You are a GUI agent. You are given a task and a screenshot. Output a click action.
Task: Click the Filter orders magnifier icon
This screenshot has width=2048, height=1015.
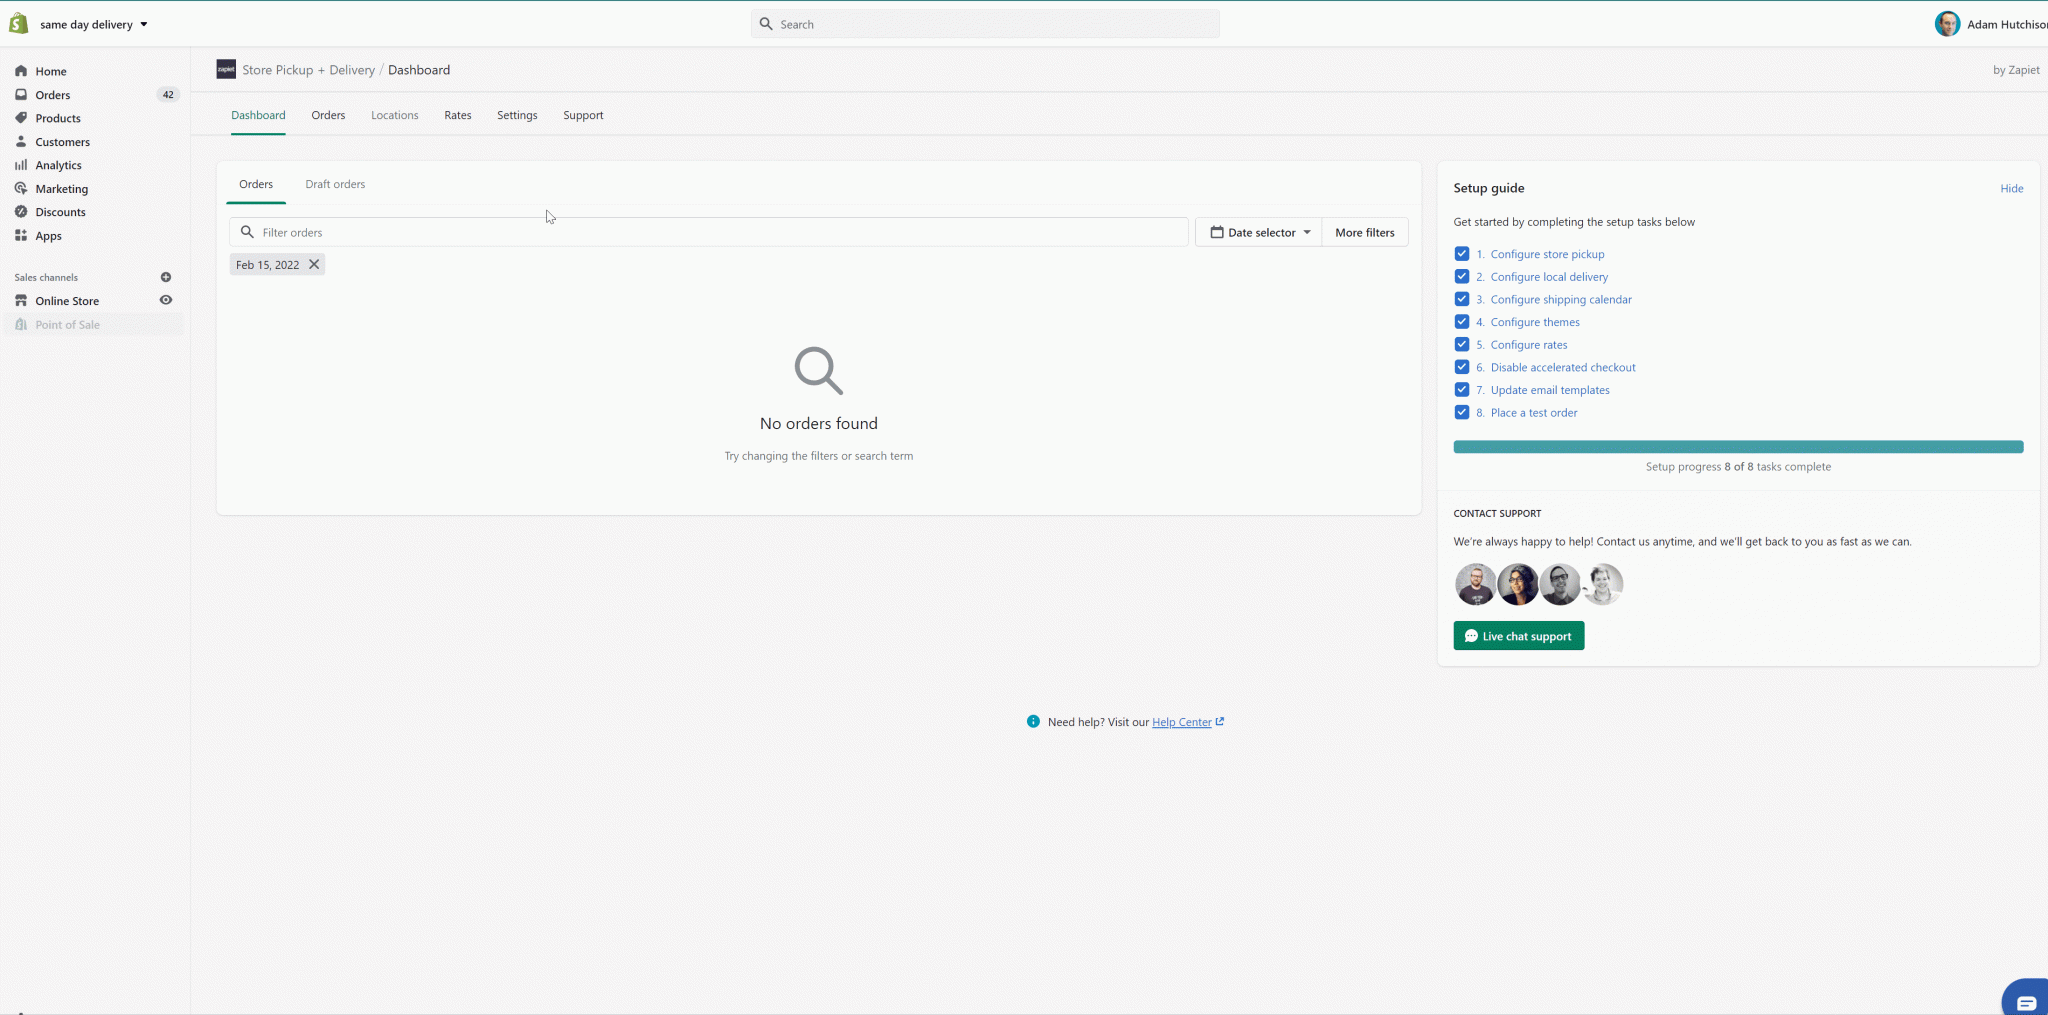(247, 232)
